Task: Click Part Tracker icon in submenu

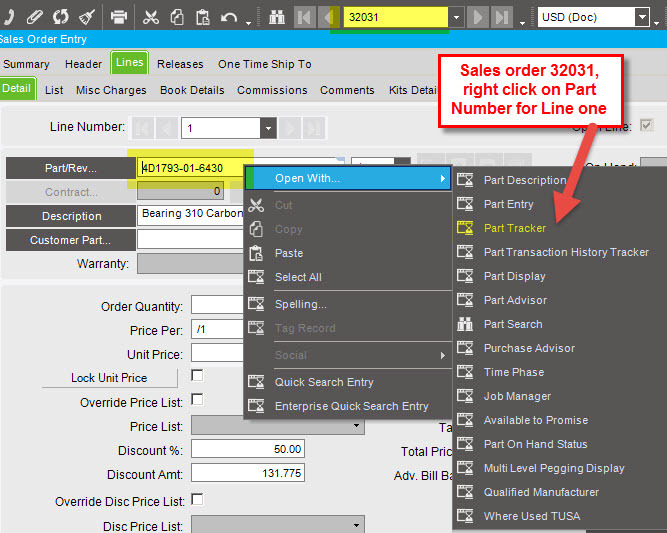Action: coord(465,228)
